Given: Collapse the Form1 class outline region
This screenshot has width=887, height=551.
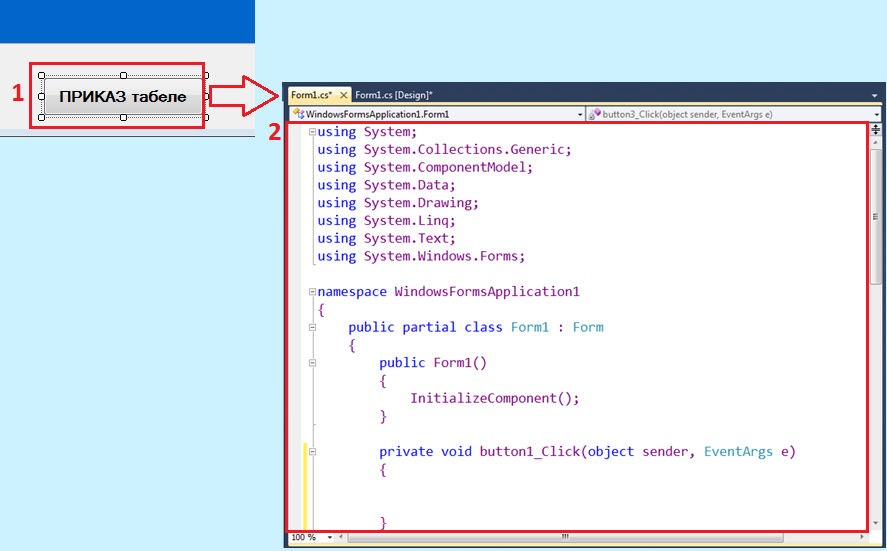Looking at the screenshot, I should point(313,327).
